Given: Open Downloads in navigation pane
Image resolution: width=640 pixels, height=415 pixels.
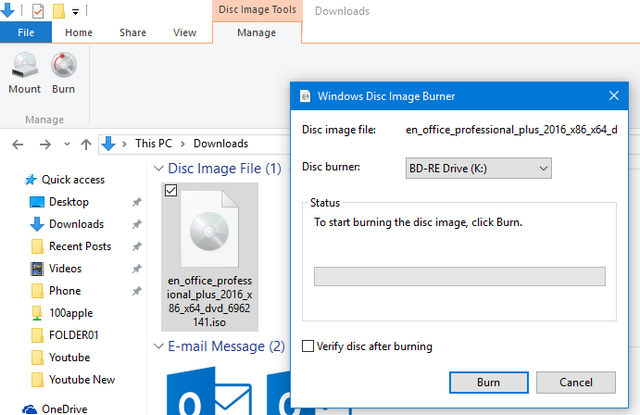Looking at the screenshot, I should 76,224.
